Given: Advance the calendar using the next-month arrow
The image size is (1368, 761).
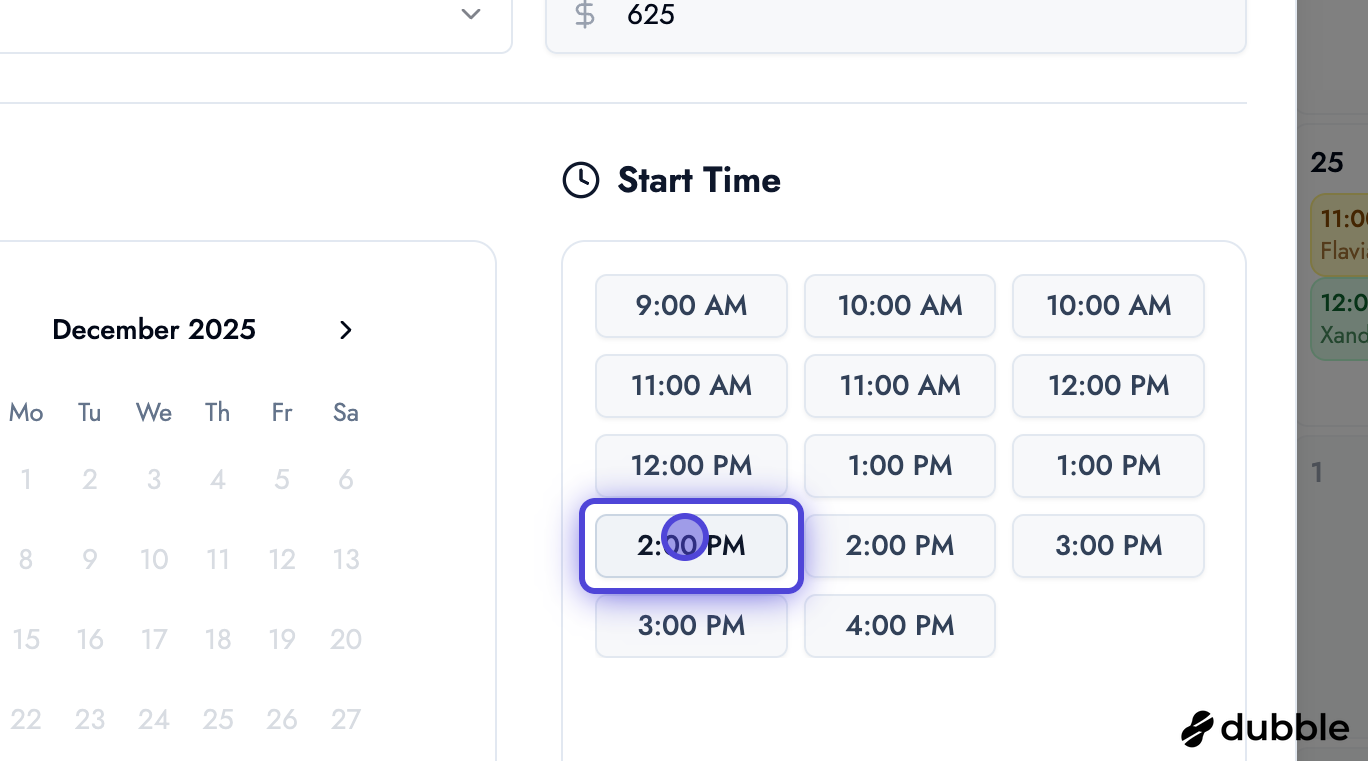Looking at the screenshot, I should (345, 330).
